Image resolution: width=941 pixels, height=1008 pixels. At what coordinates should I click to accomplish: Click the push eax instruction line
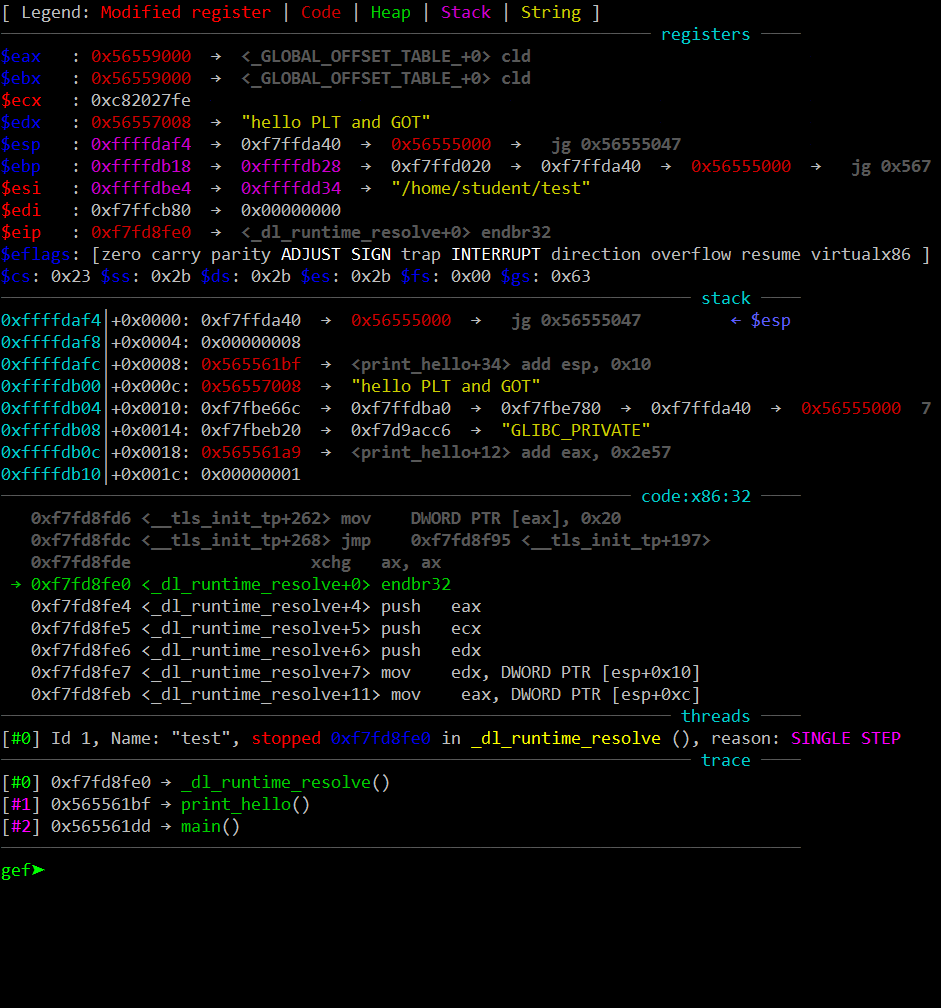coord(256,606)
